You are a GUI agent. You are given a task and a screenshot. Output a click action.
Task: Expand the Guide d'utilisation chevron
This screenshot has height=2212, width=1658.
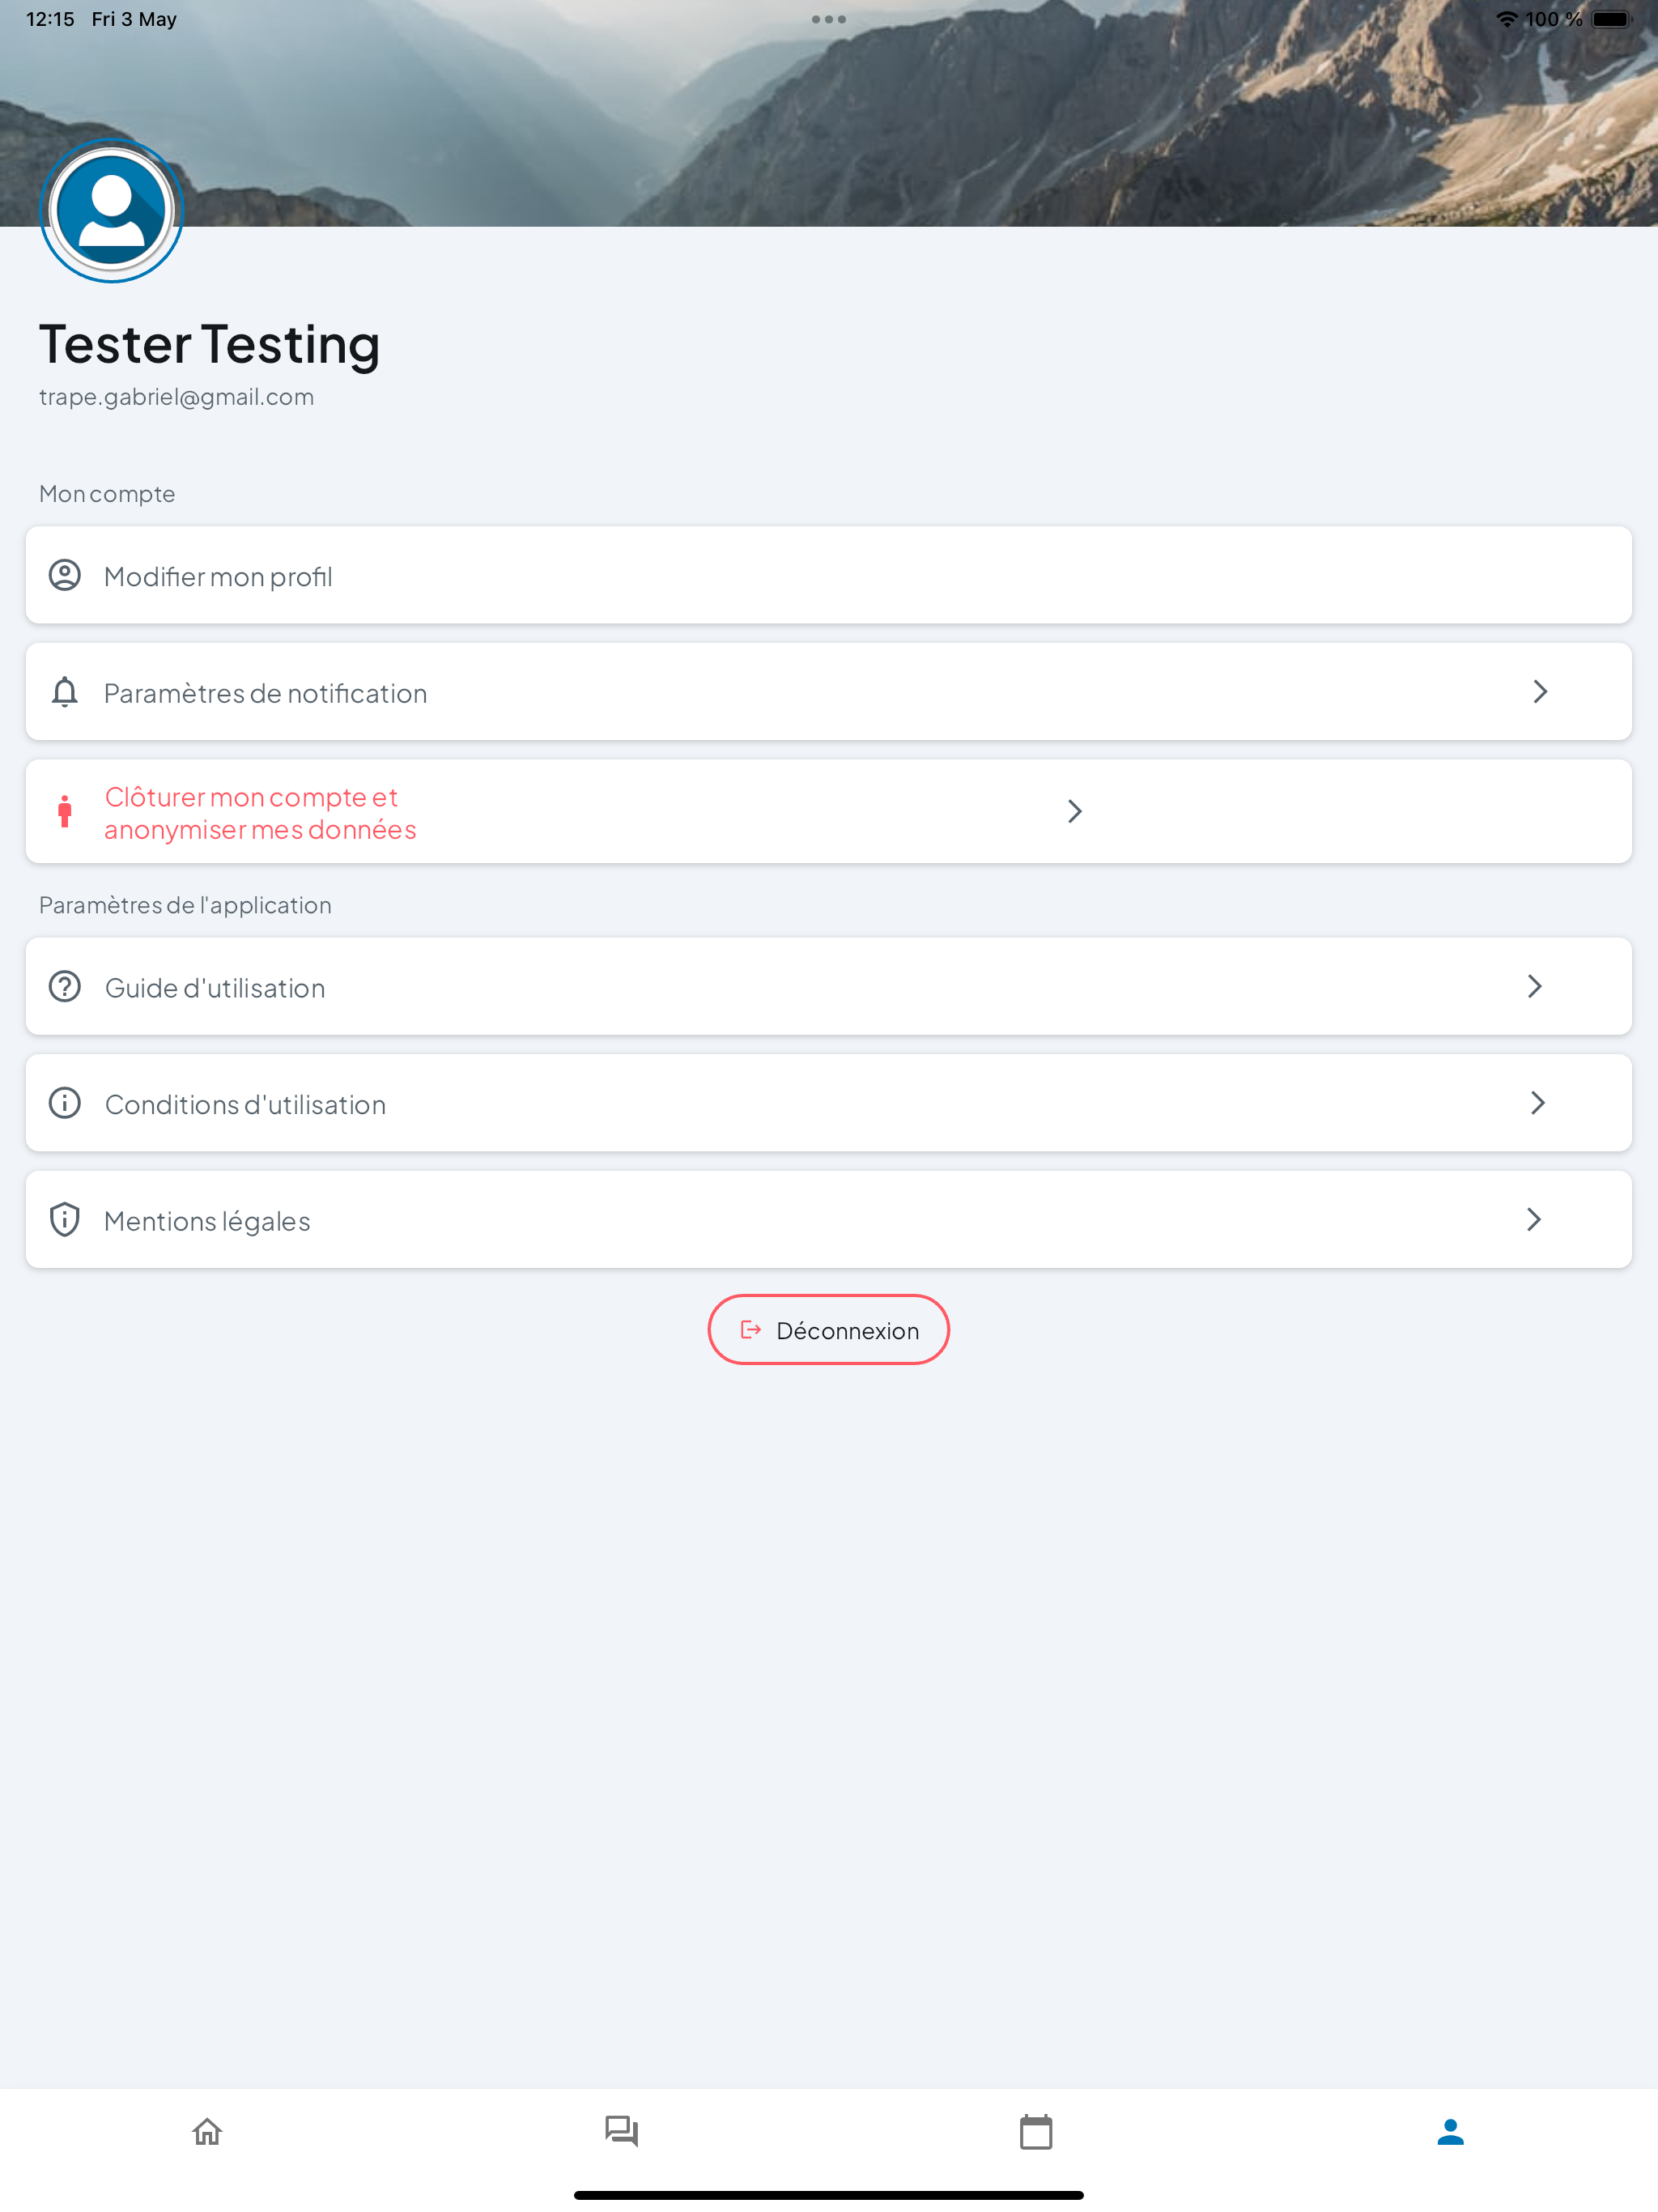pyautogui.click(x=1535, y=987)
